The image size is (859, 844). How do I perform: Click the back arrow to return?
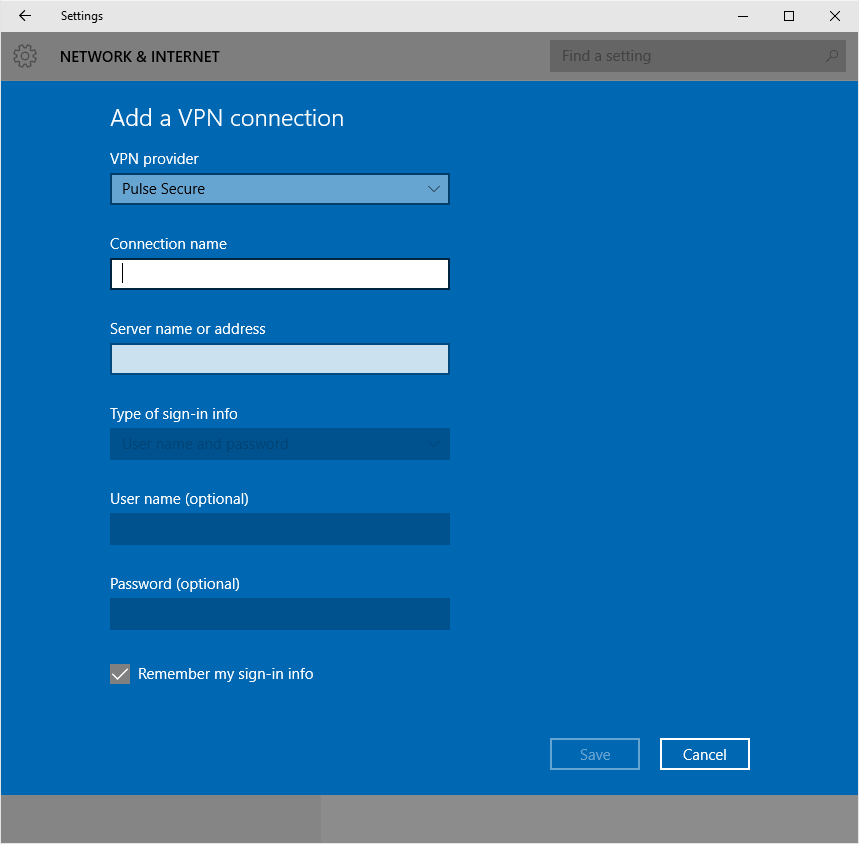[x=24, y=16]
